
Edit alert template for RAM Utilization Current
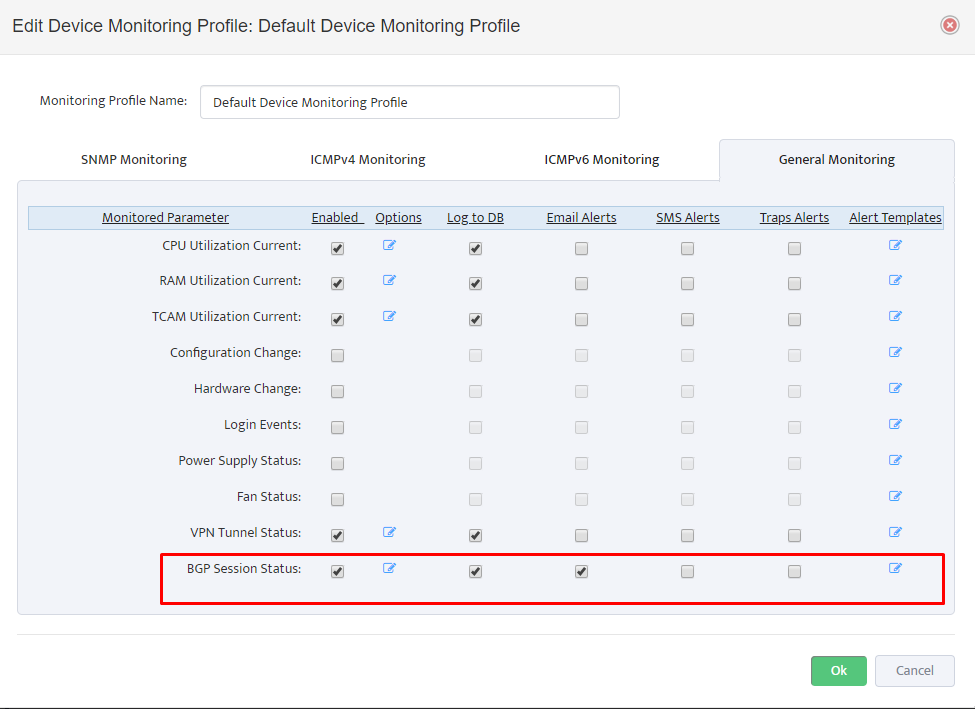pyautogui.click(x=895, y=280)
